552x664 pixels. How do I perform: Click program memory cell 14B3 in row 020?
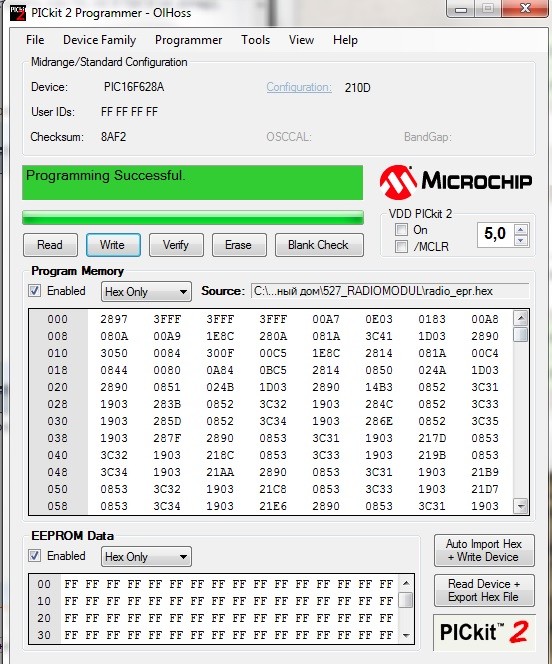point(379,387)
